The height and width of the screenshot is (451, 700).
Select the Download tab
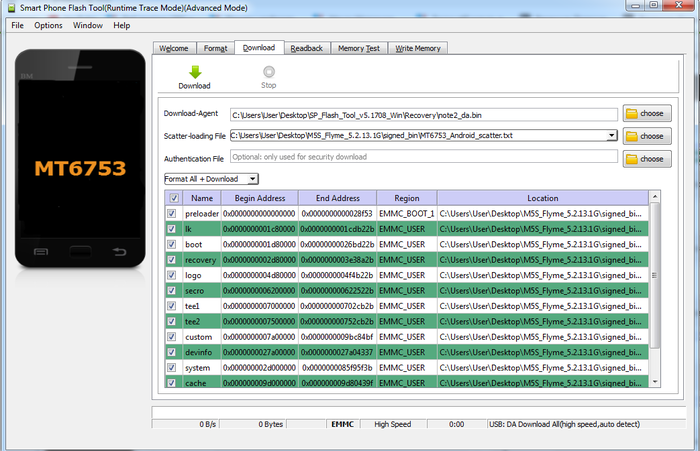(259, 47)
